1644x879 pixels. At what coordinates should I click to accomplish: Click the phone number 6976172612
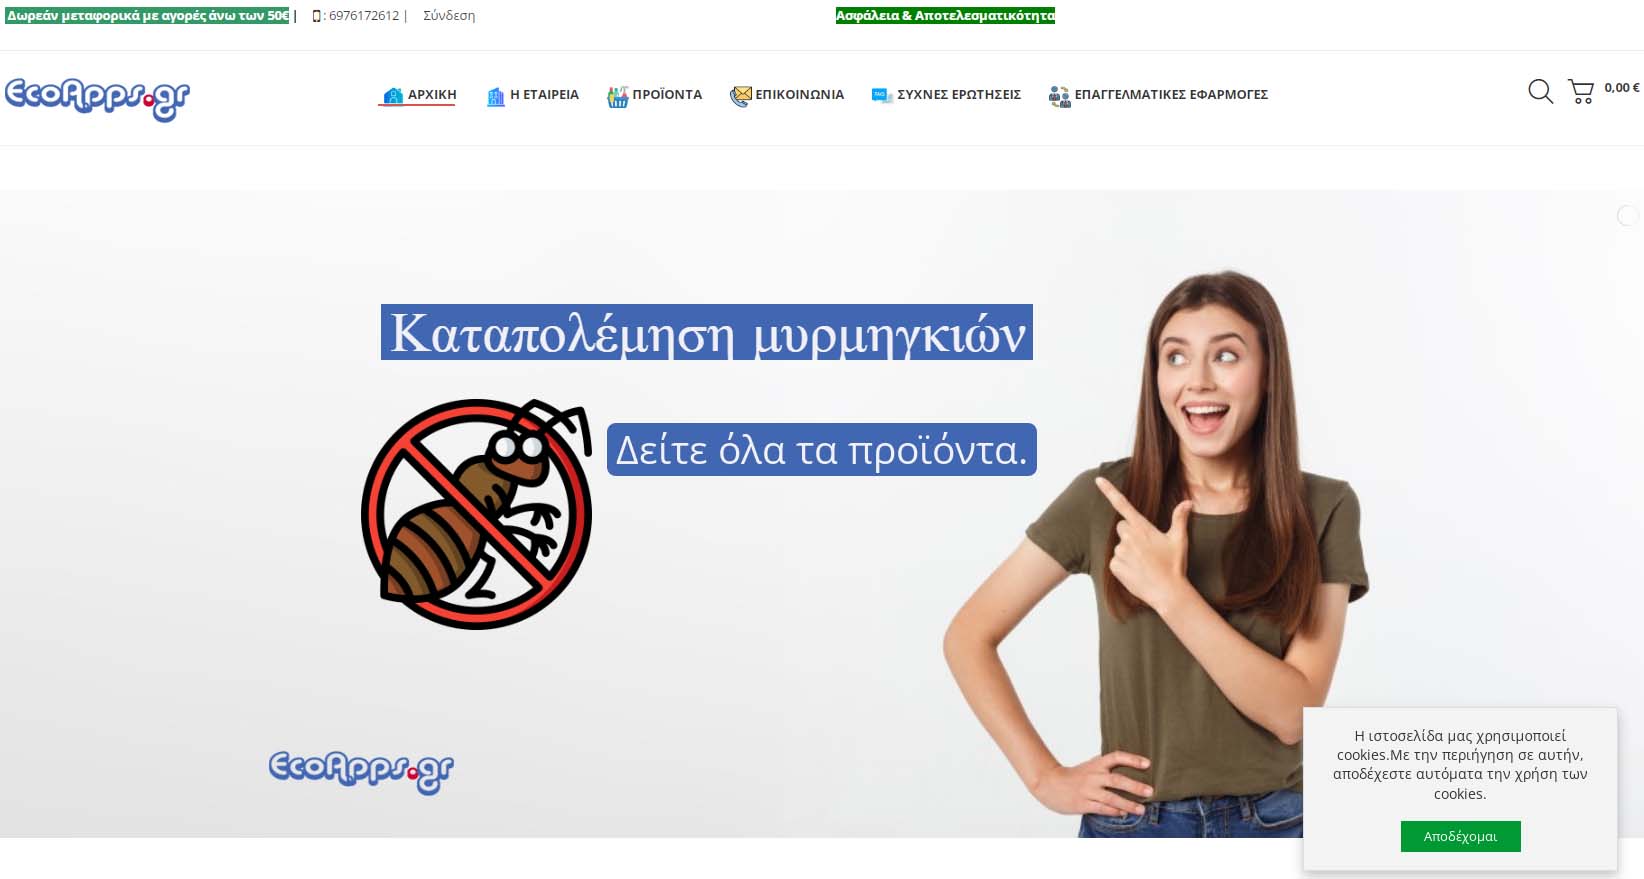point(364,16)
